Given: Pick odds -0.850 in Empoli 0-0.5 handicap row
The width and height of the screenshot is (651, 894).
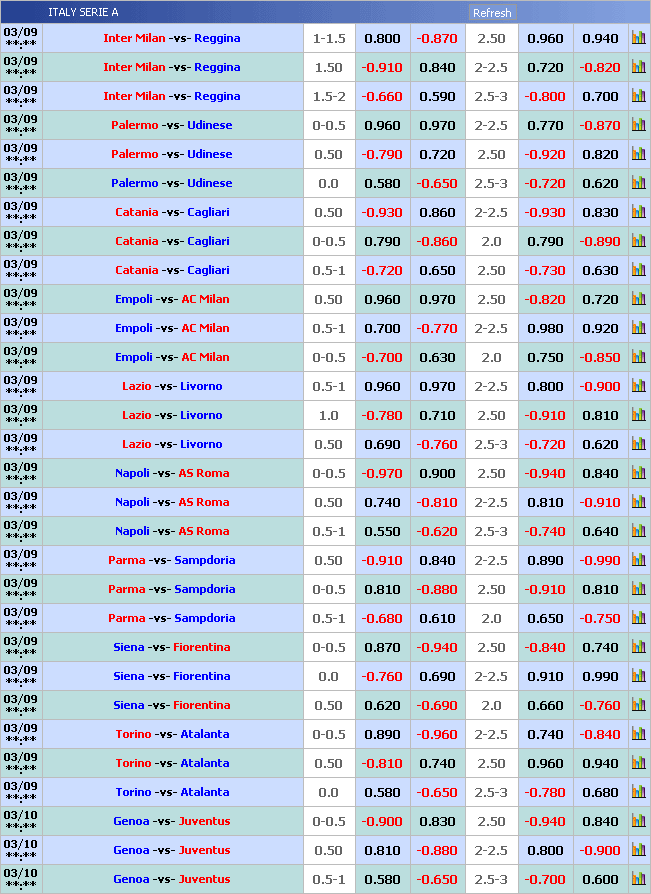Looking at the screenshot, I should click(x=600, y=357).
